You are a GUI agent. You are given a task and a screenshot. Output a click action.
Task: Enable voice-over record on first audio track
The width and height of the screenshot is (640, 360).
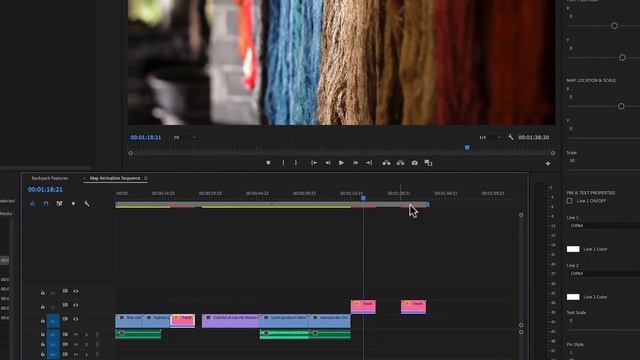click(x=97, y=335)
